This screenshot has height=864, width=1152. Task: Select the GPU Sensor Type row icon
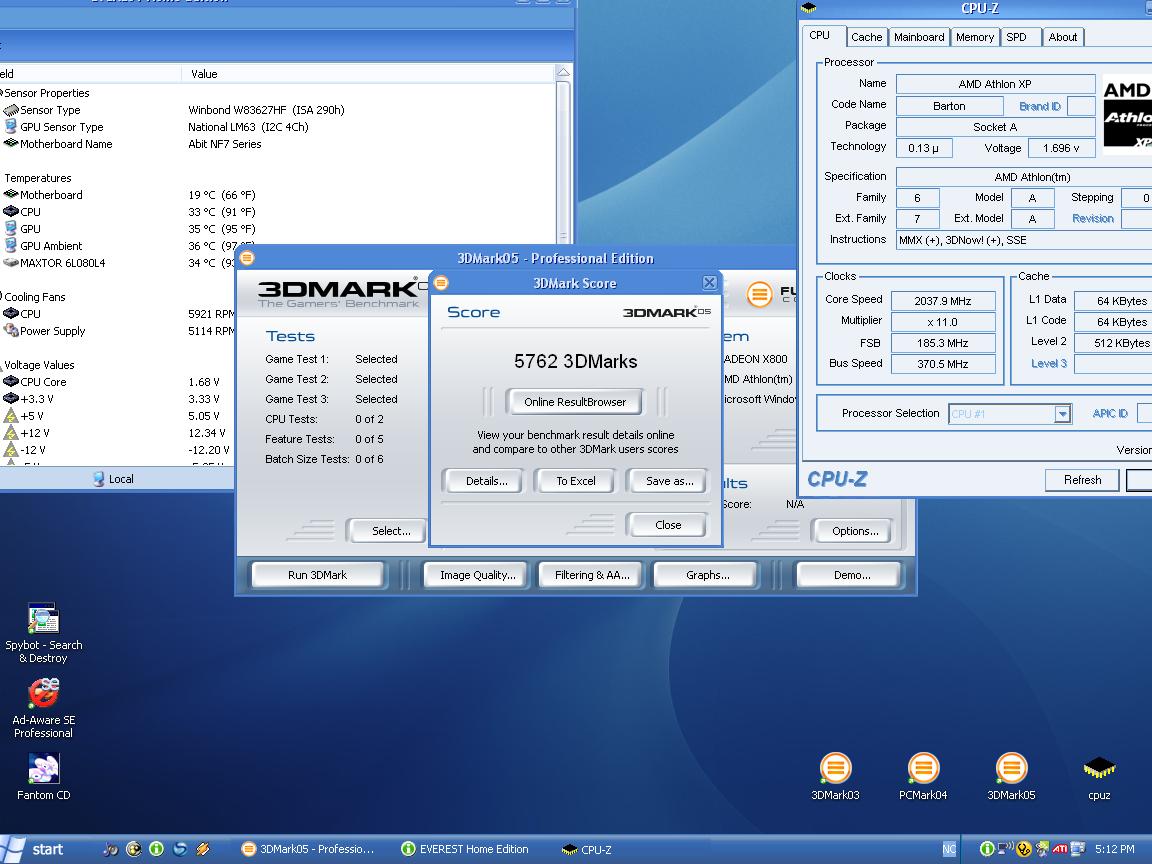pos(10,126)
